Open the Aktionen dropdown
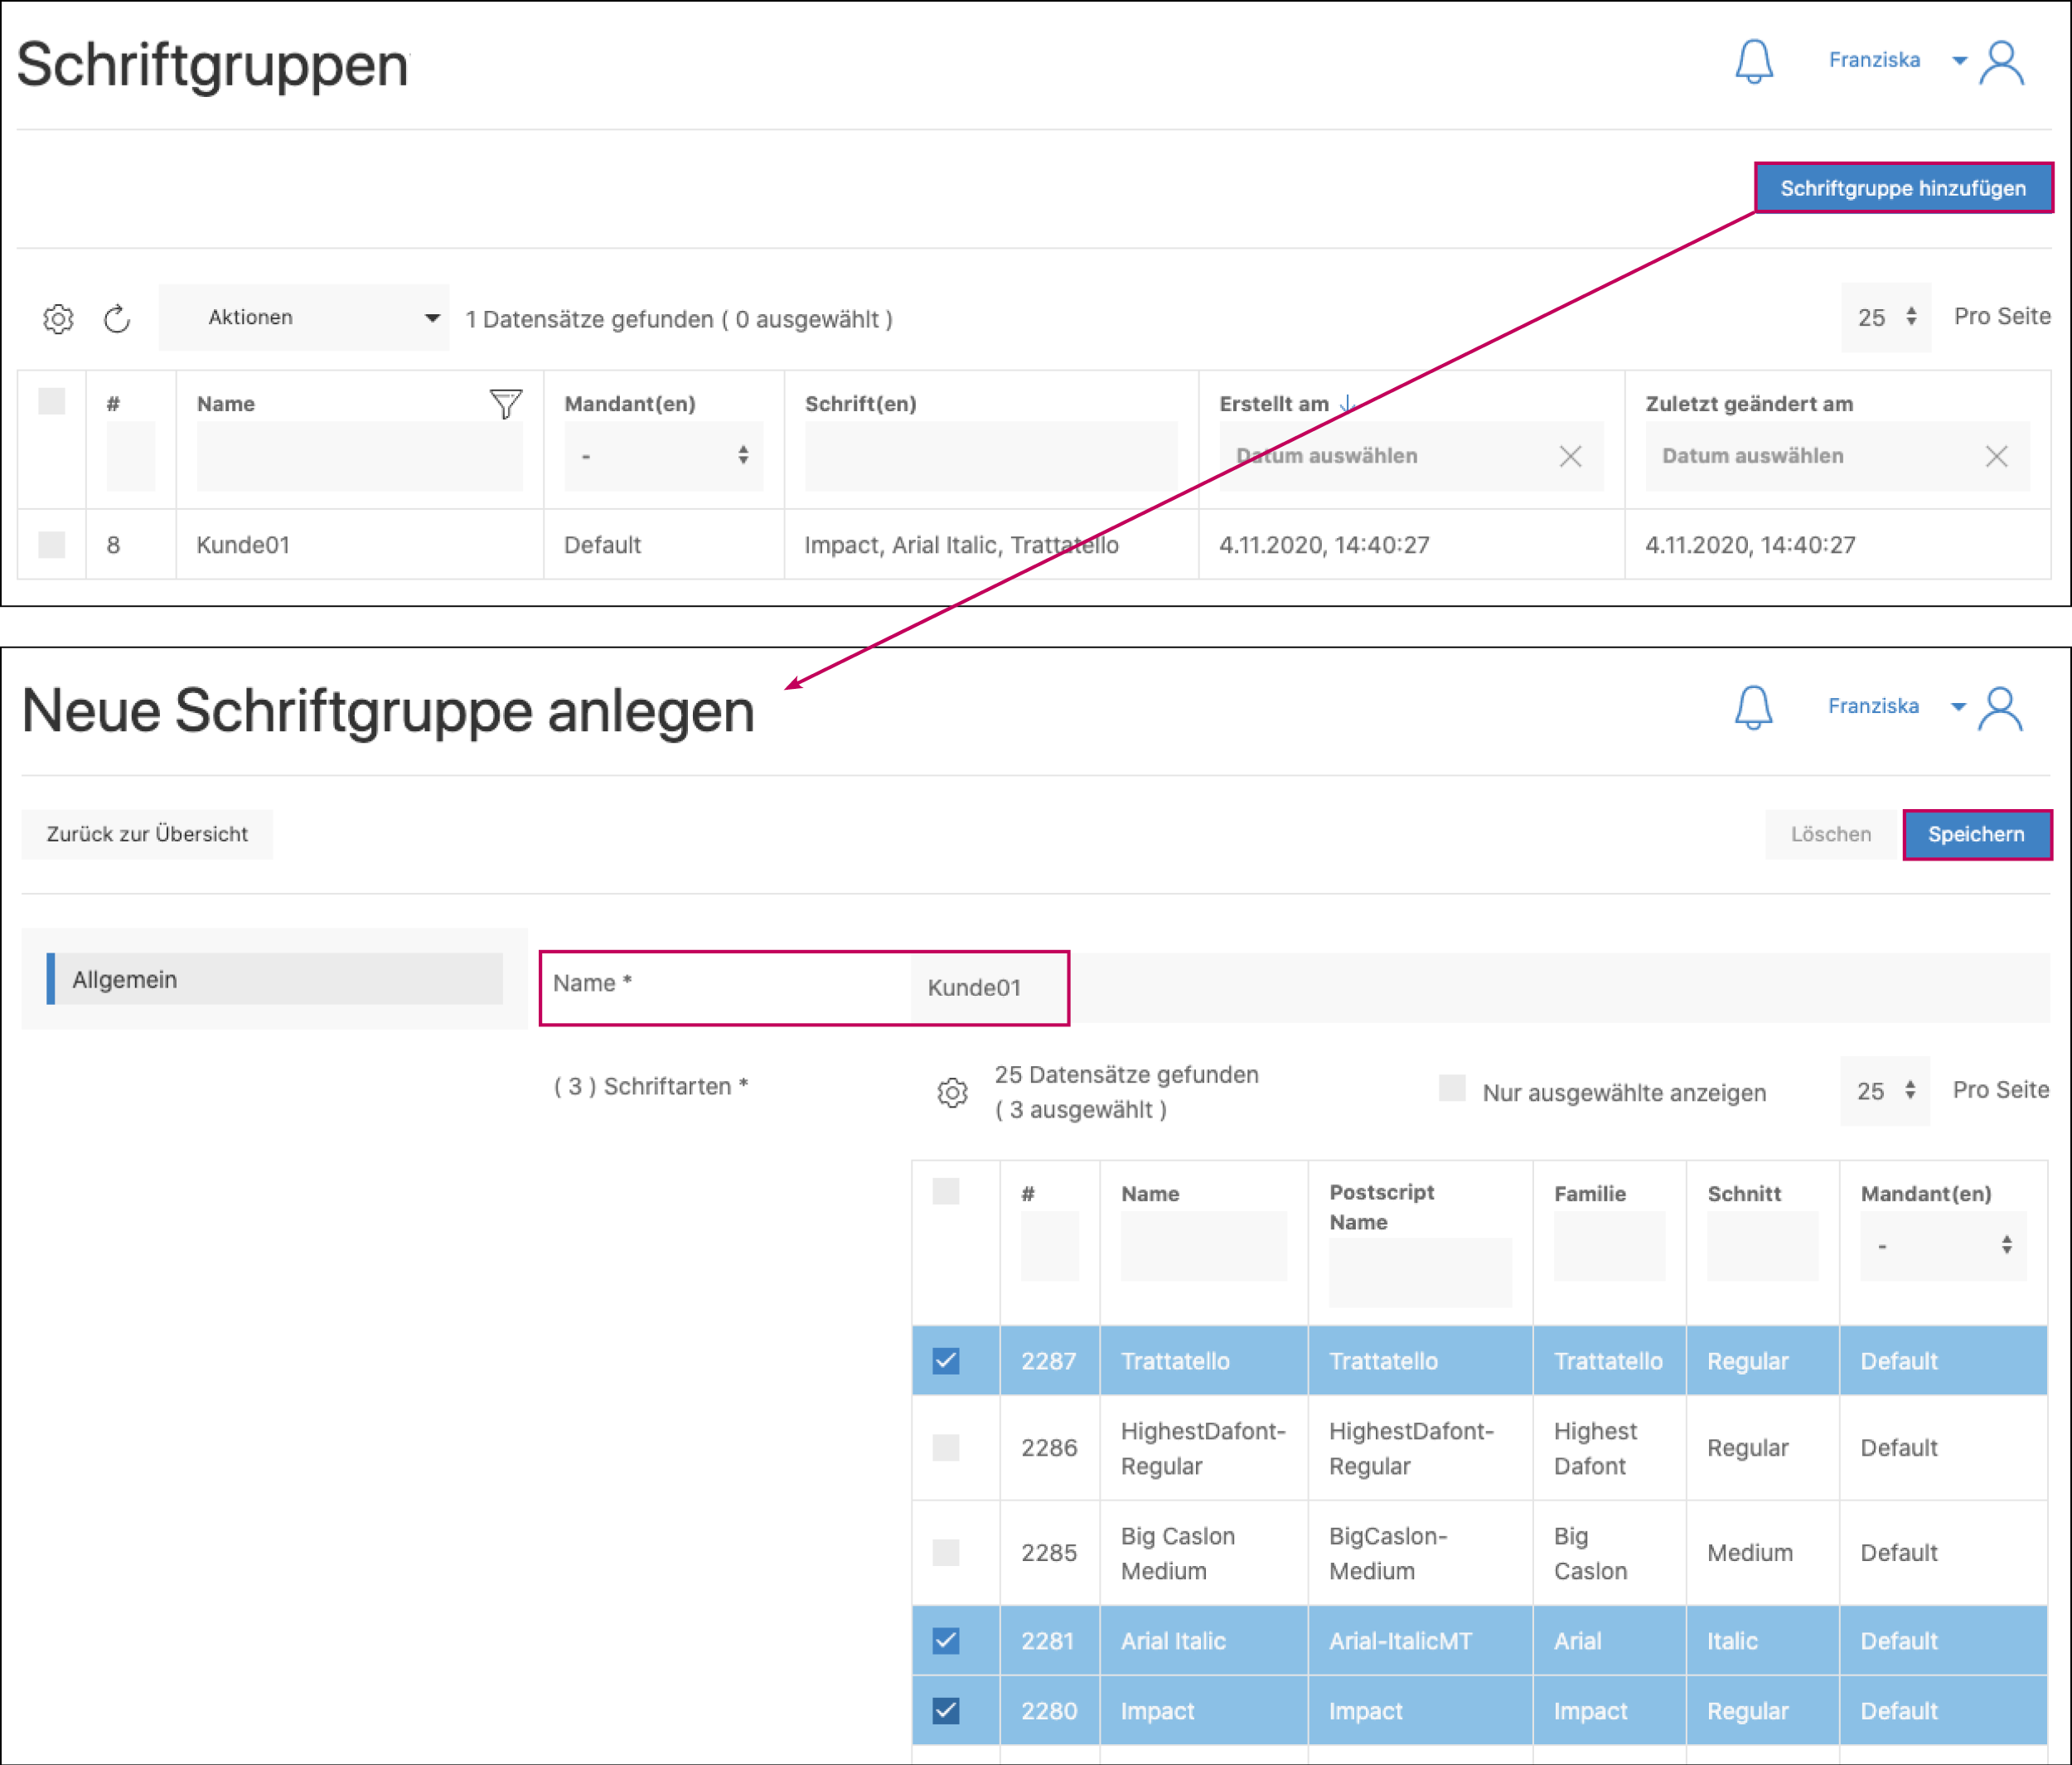The width and height of the screenshot is (2072, 1765). 304,318
